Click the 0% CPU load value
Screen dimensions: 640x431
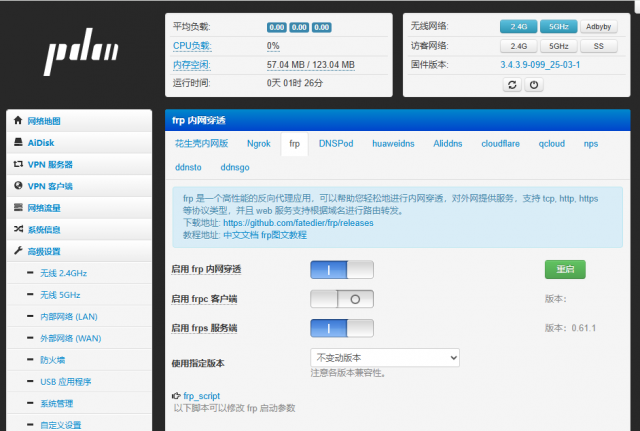click(273, 46)
